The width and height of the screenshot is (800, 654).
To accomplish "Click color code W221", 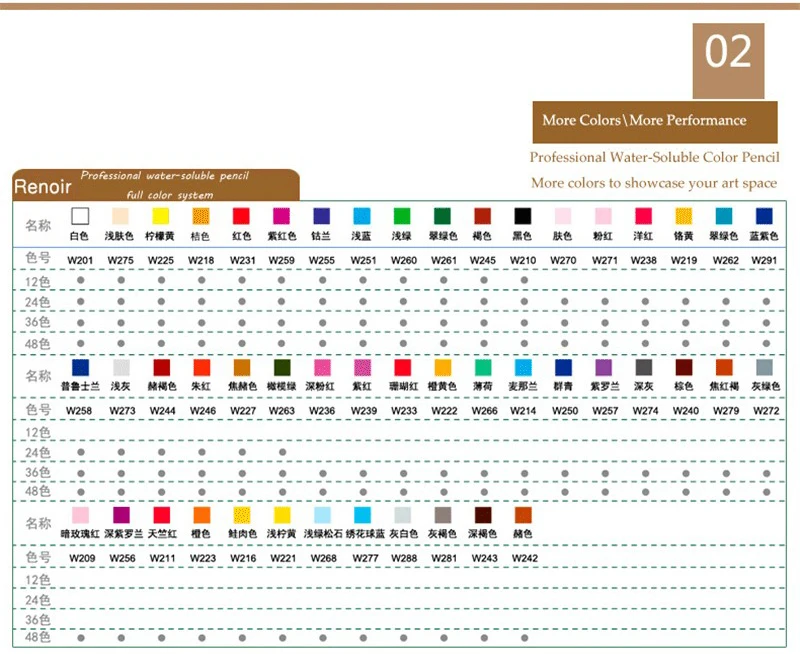I will [283, 558].
